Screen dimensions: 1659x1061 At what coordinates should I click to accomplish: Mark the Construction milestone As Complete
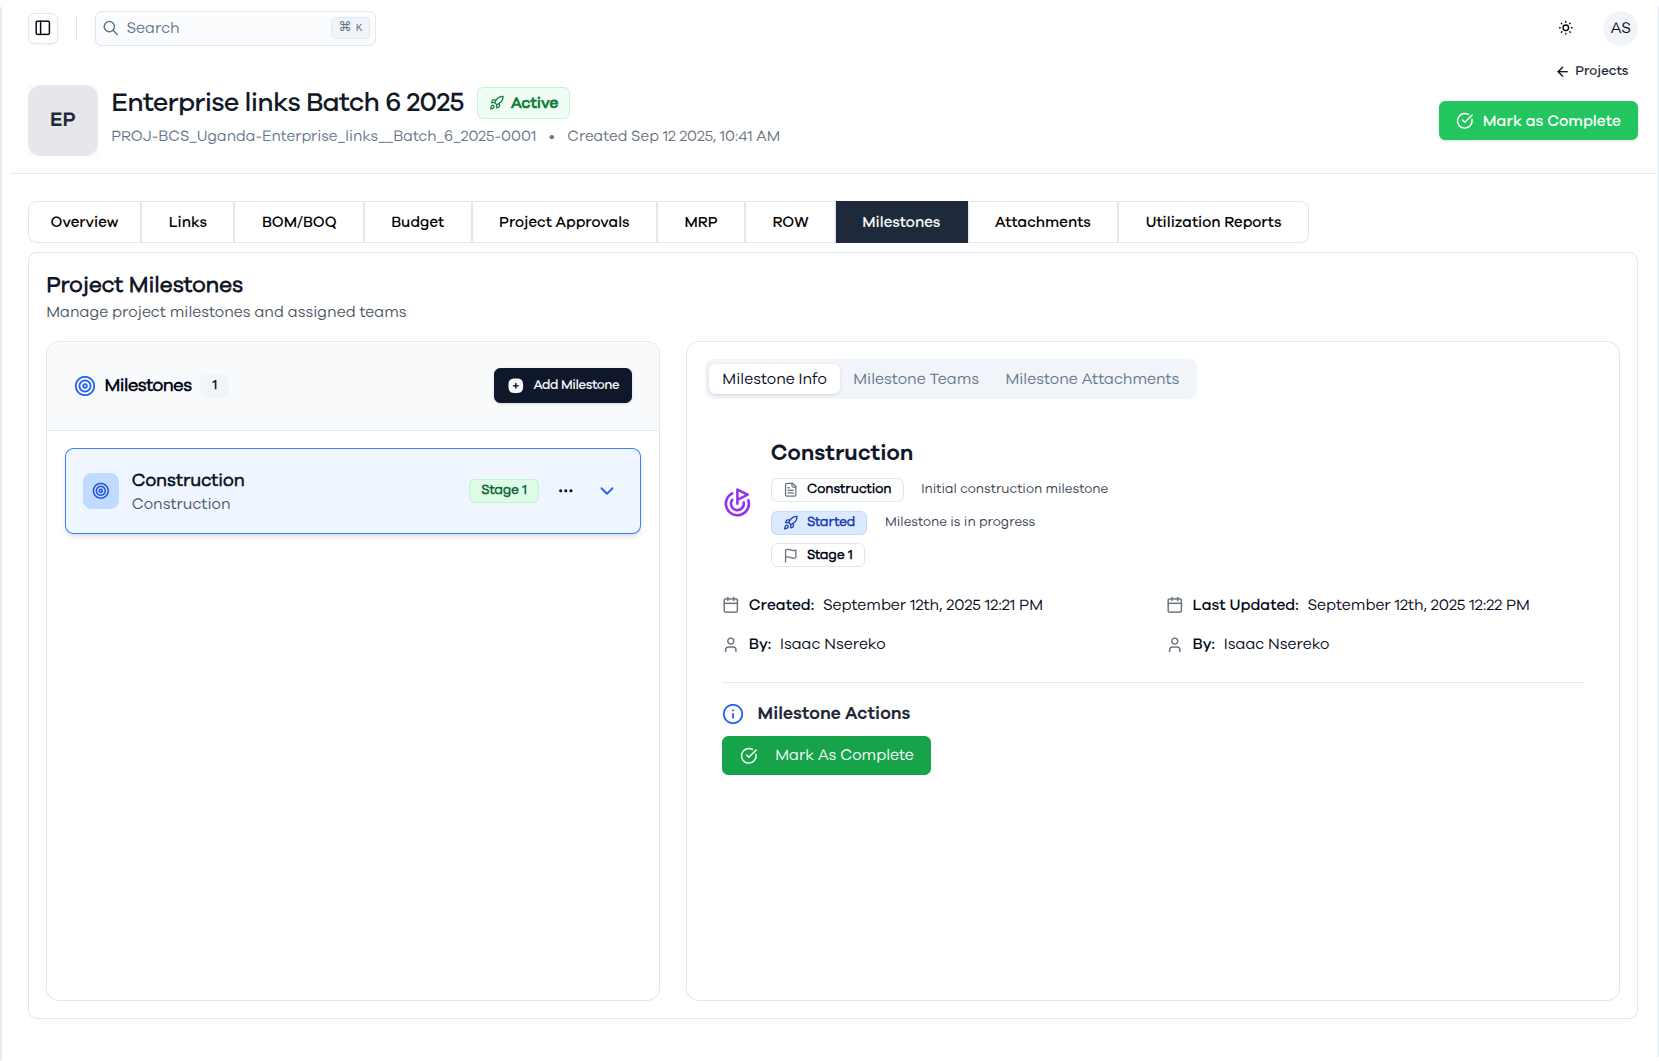click(x=826, y=756)
